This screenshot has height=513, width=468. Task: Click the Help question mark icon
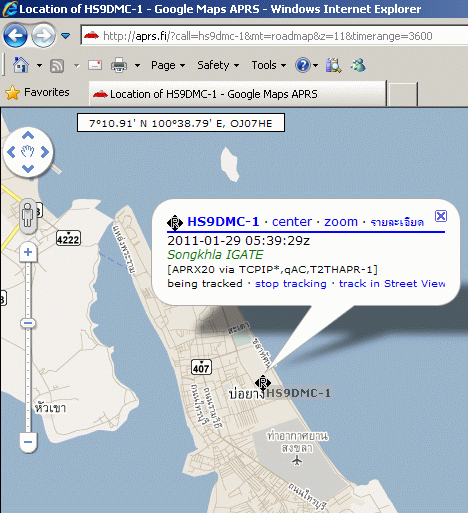[x=303, y=65]
